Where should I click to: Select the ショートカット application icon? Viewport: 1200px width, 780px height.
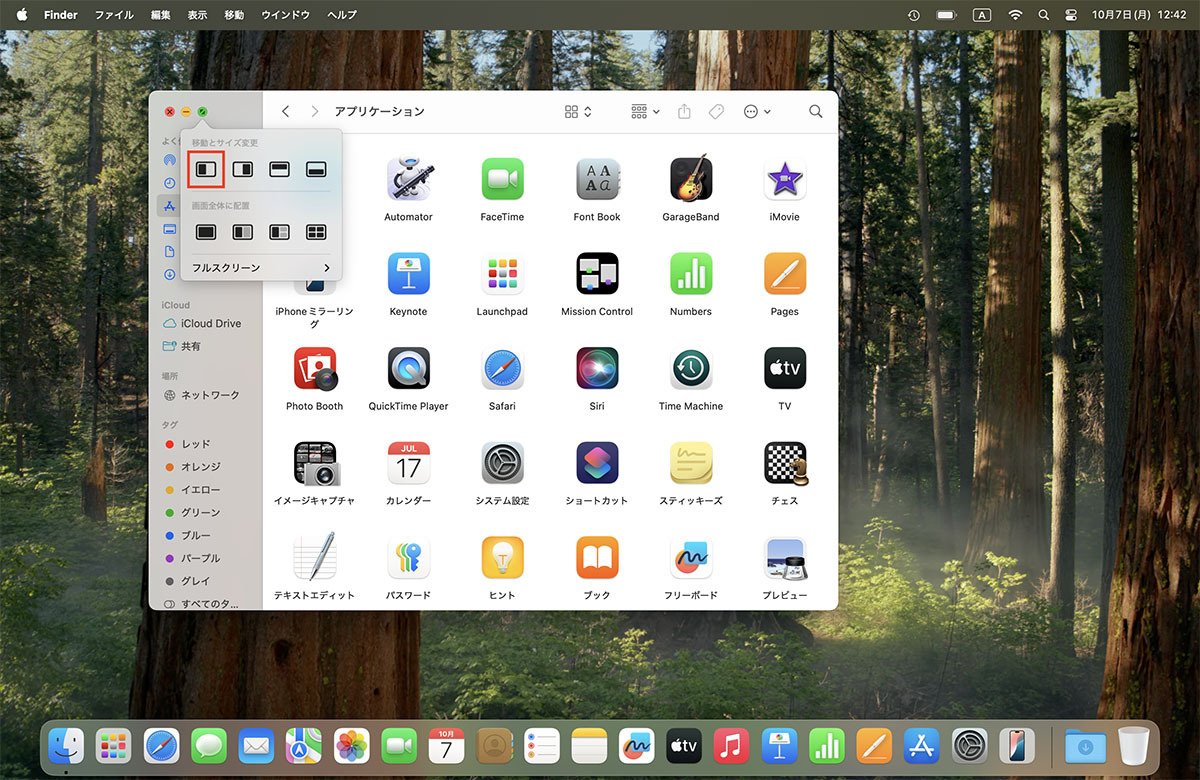[597, 463]
